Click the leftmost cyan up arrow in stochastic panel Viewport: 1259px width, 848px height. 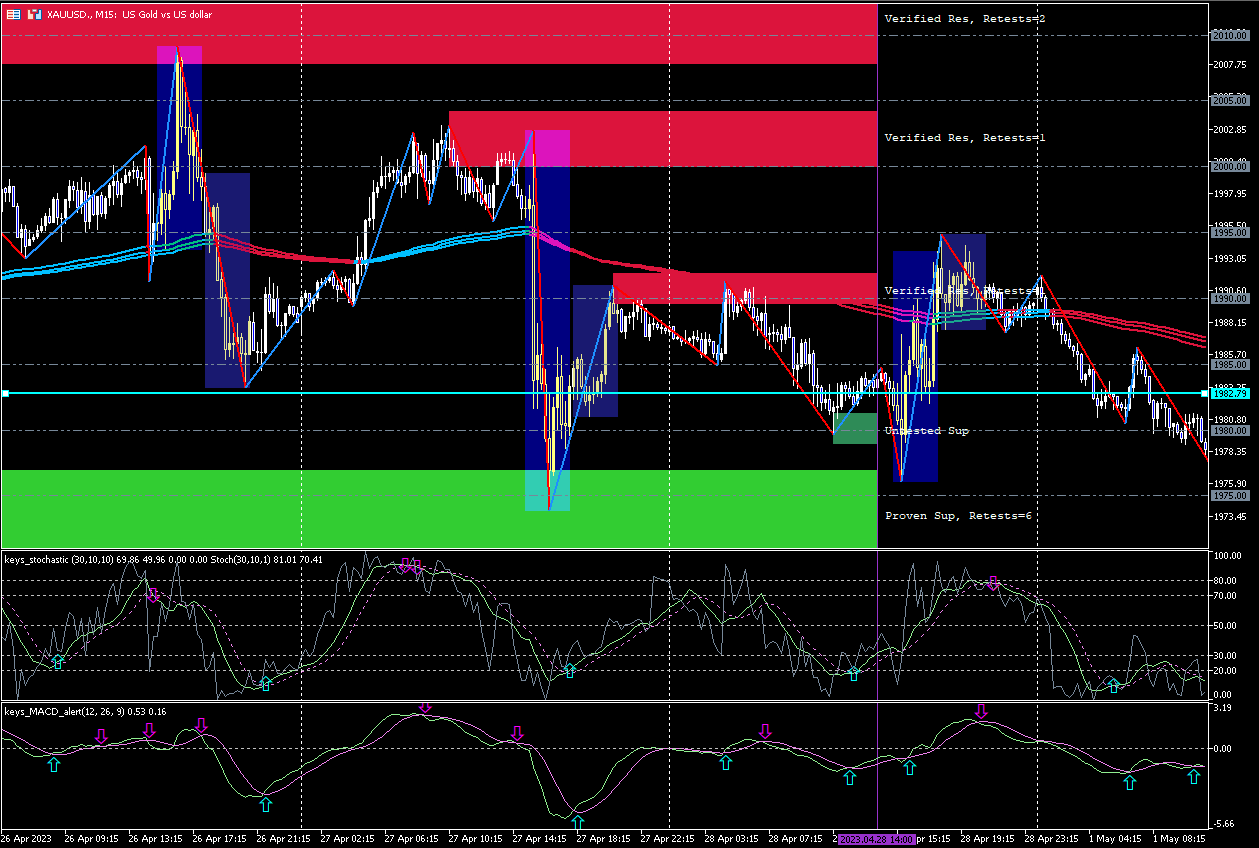tap(58, 662)
